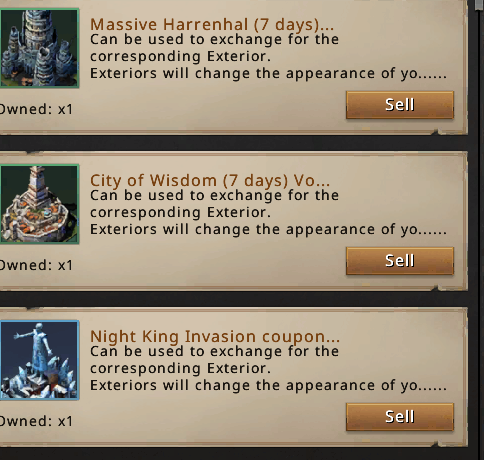Click the Night King Invasion coupon title

point(215,336)
